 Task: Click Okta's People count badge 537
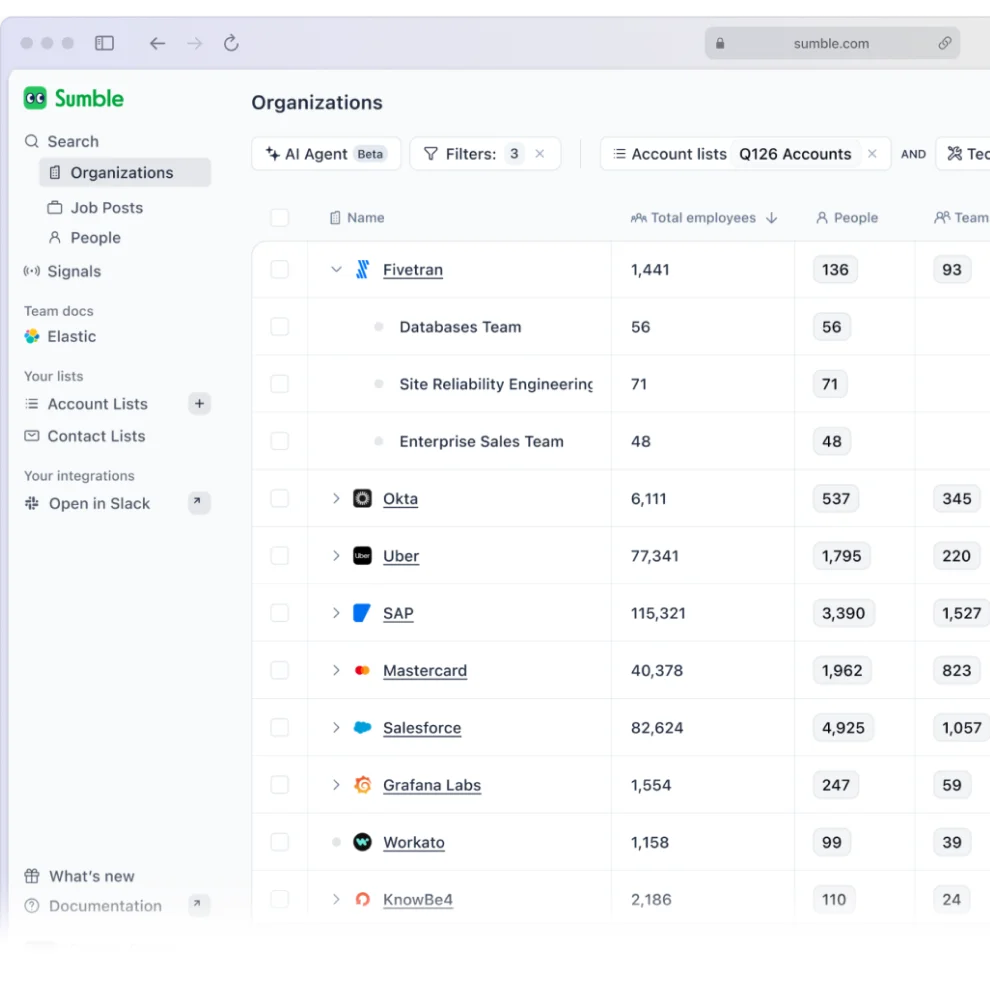(x=836, y=498)
